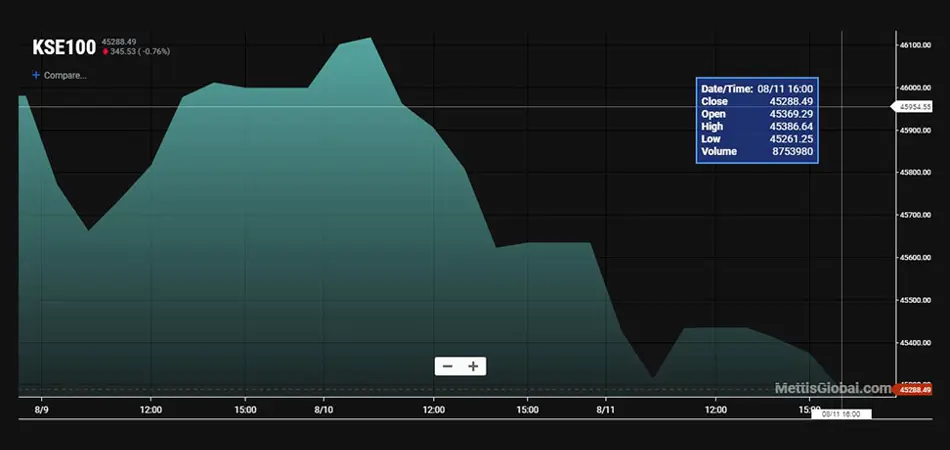Viewport: 950px width, 450px height.
Task: Click the 46000.00 price axis label
Action: [x=915, y=88]
